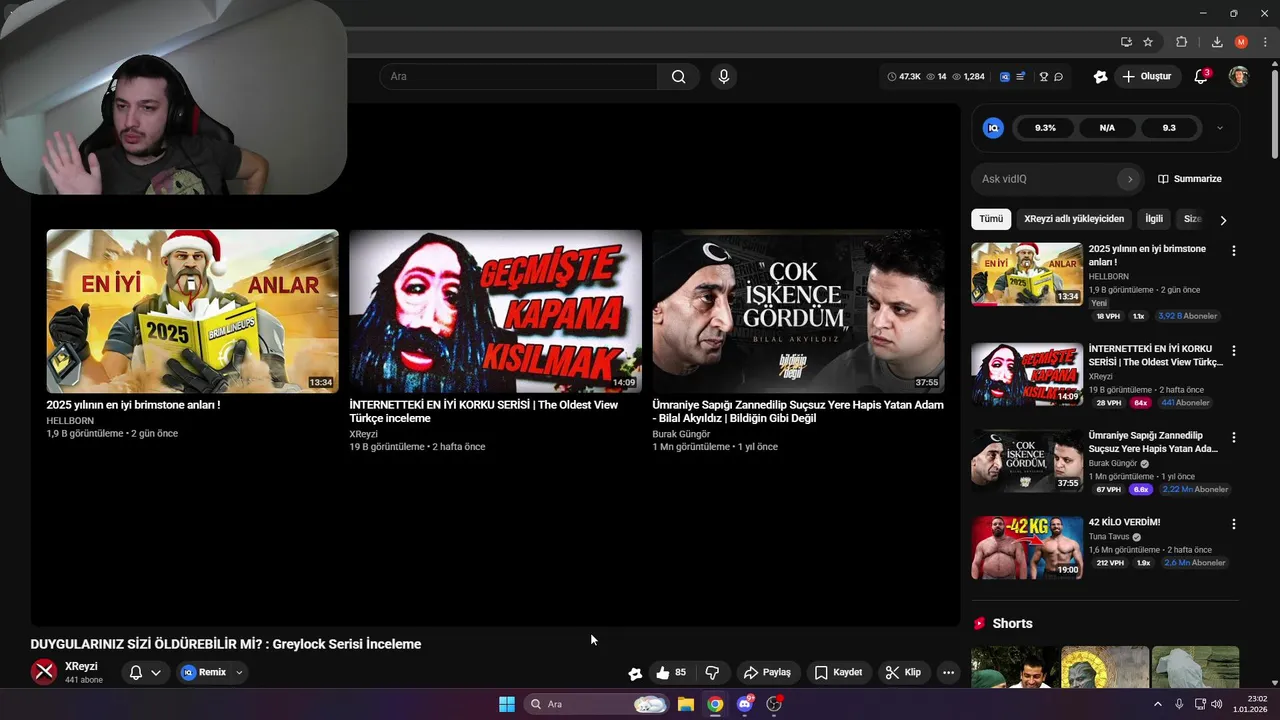Open HELLBORN channel link under the end-screen video
The image size is (1280, 720).
click(x=70, y=421)
